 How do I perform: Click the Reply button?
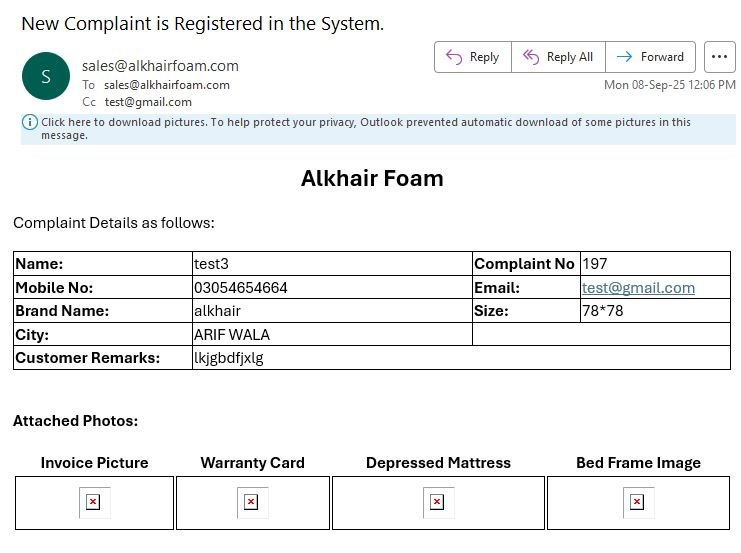[472, 57]
